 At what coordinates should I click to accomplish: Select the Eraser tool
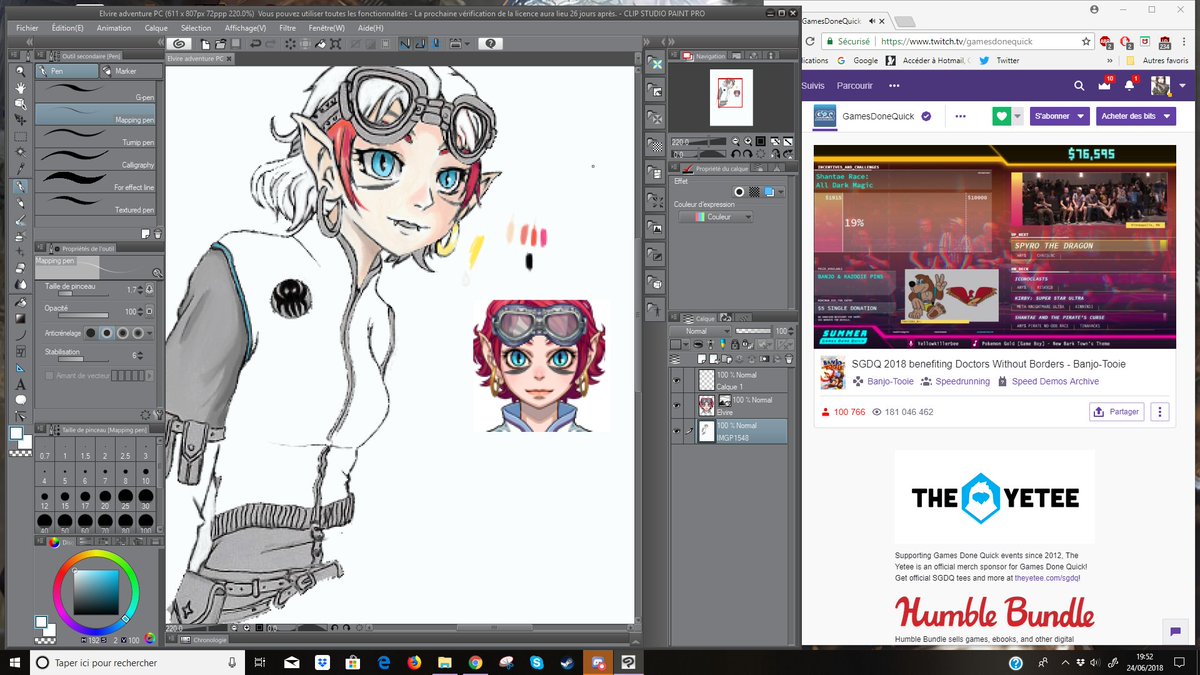tap(19, 268)
